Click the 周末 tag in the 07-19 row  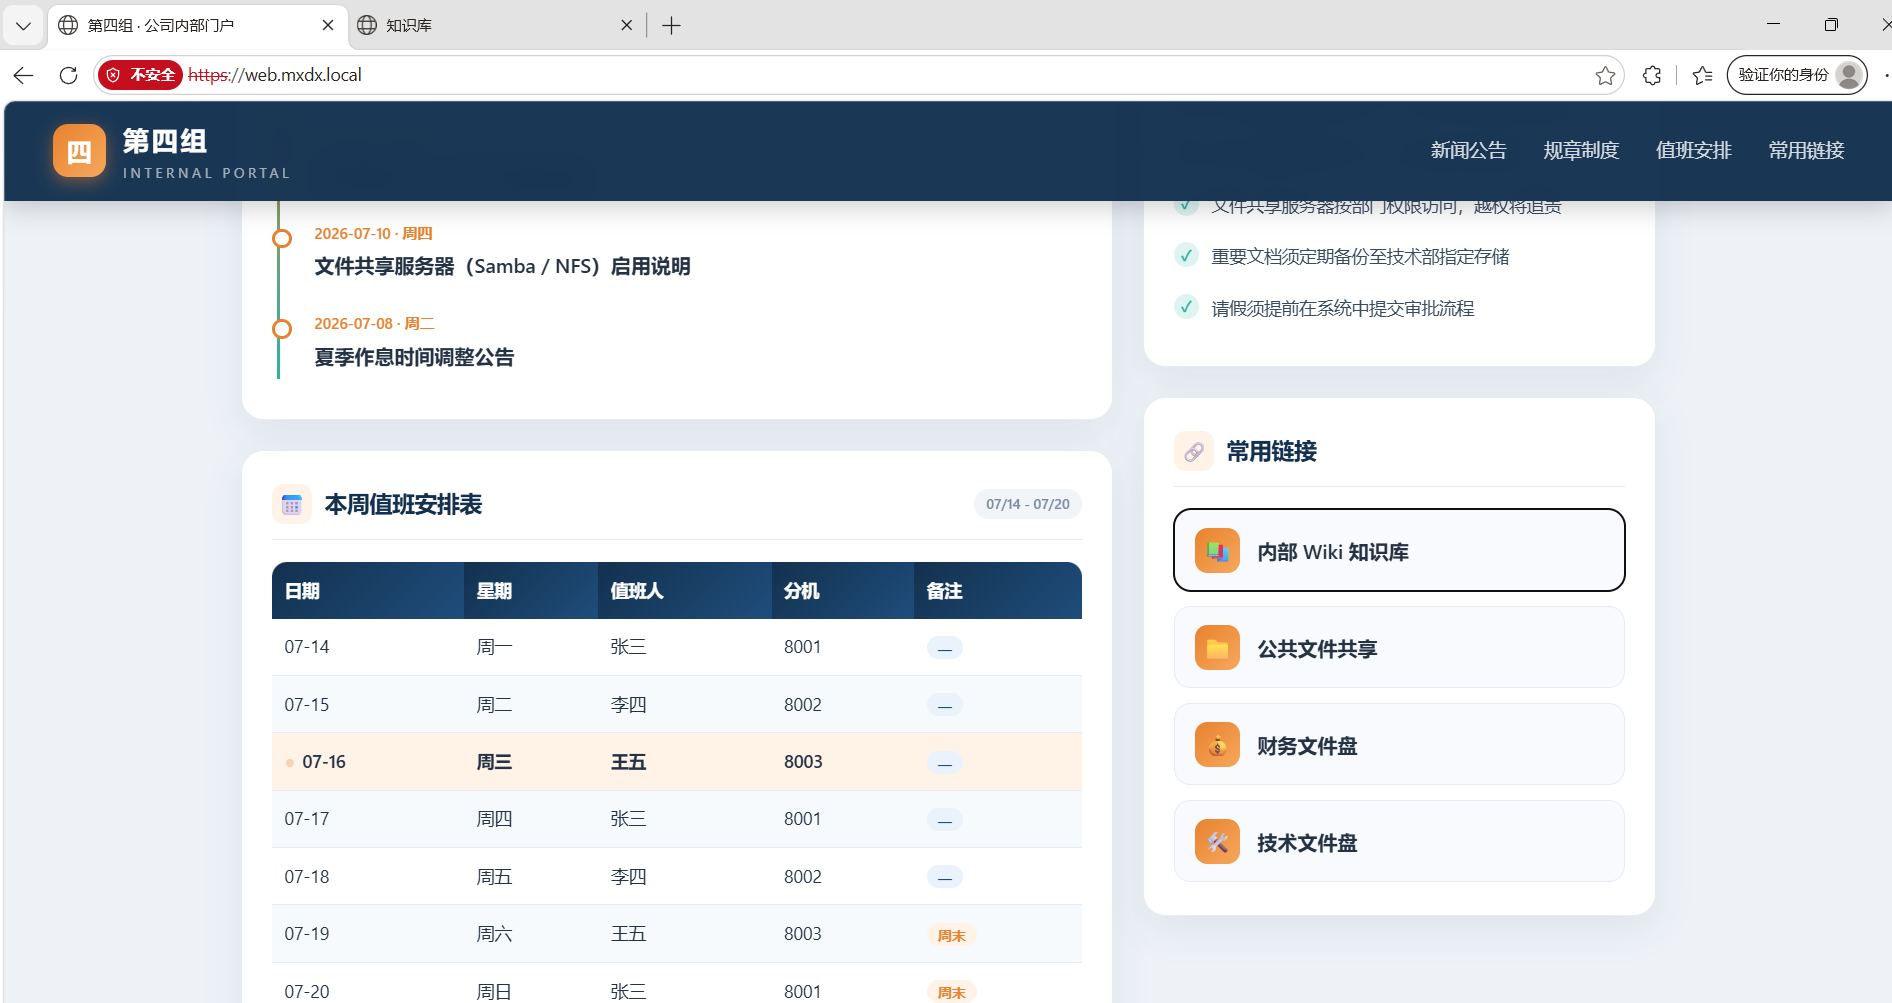951,936
